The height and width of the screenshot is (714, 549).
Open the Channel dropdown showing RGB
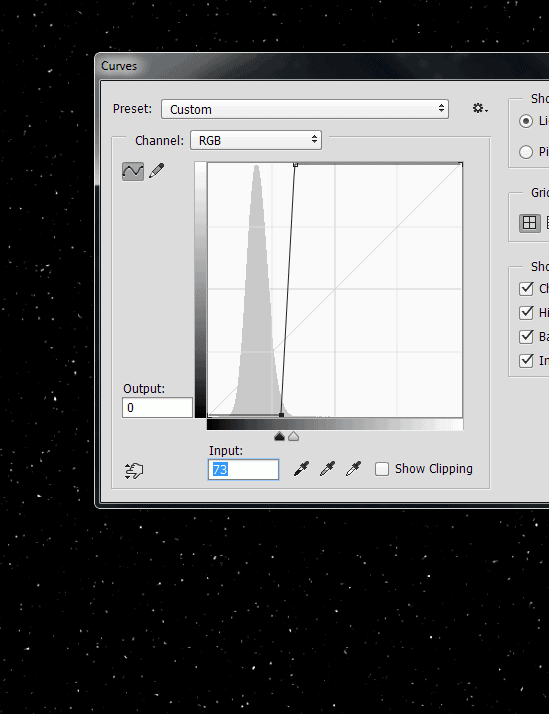tap(256, 140)
